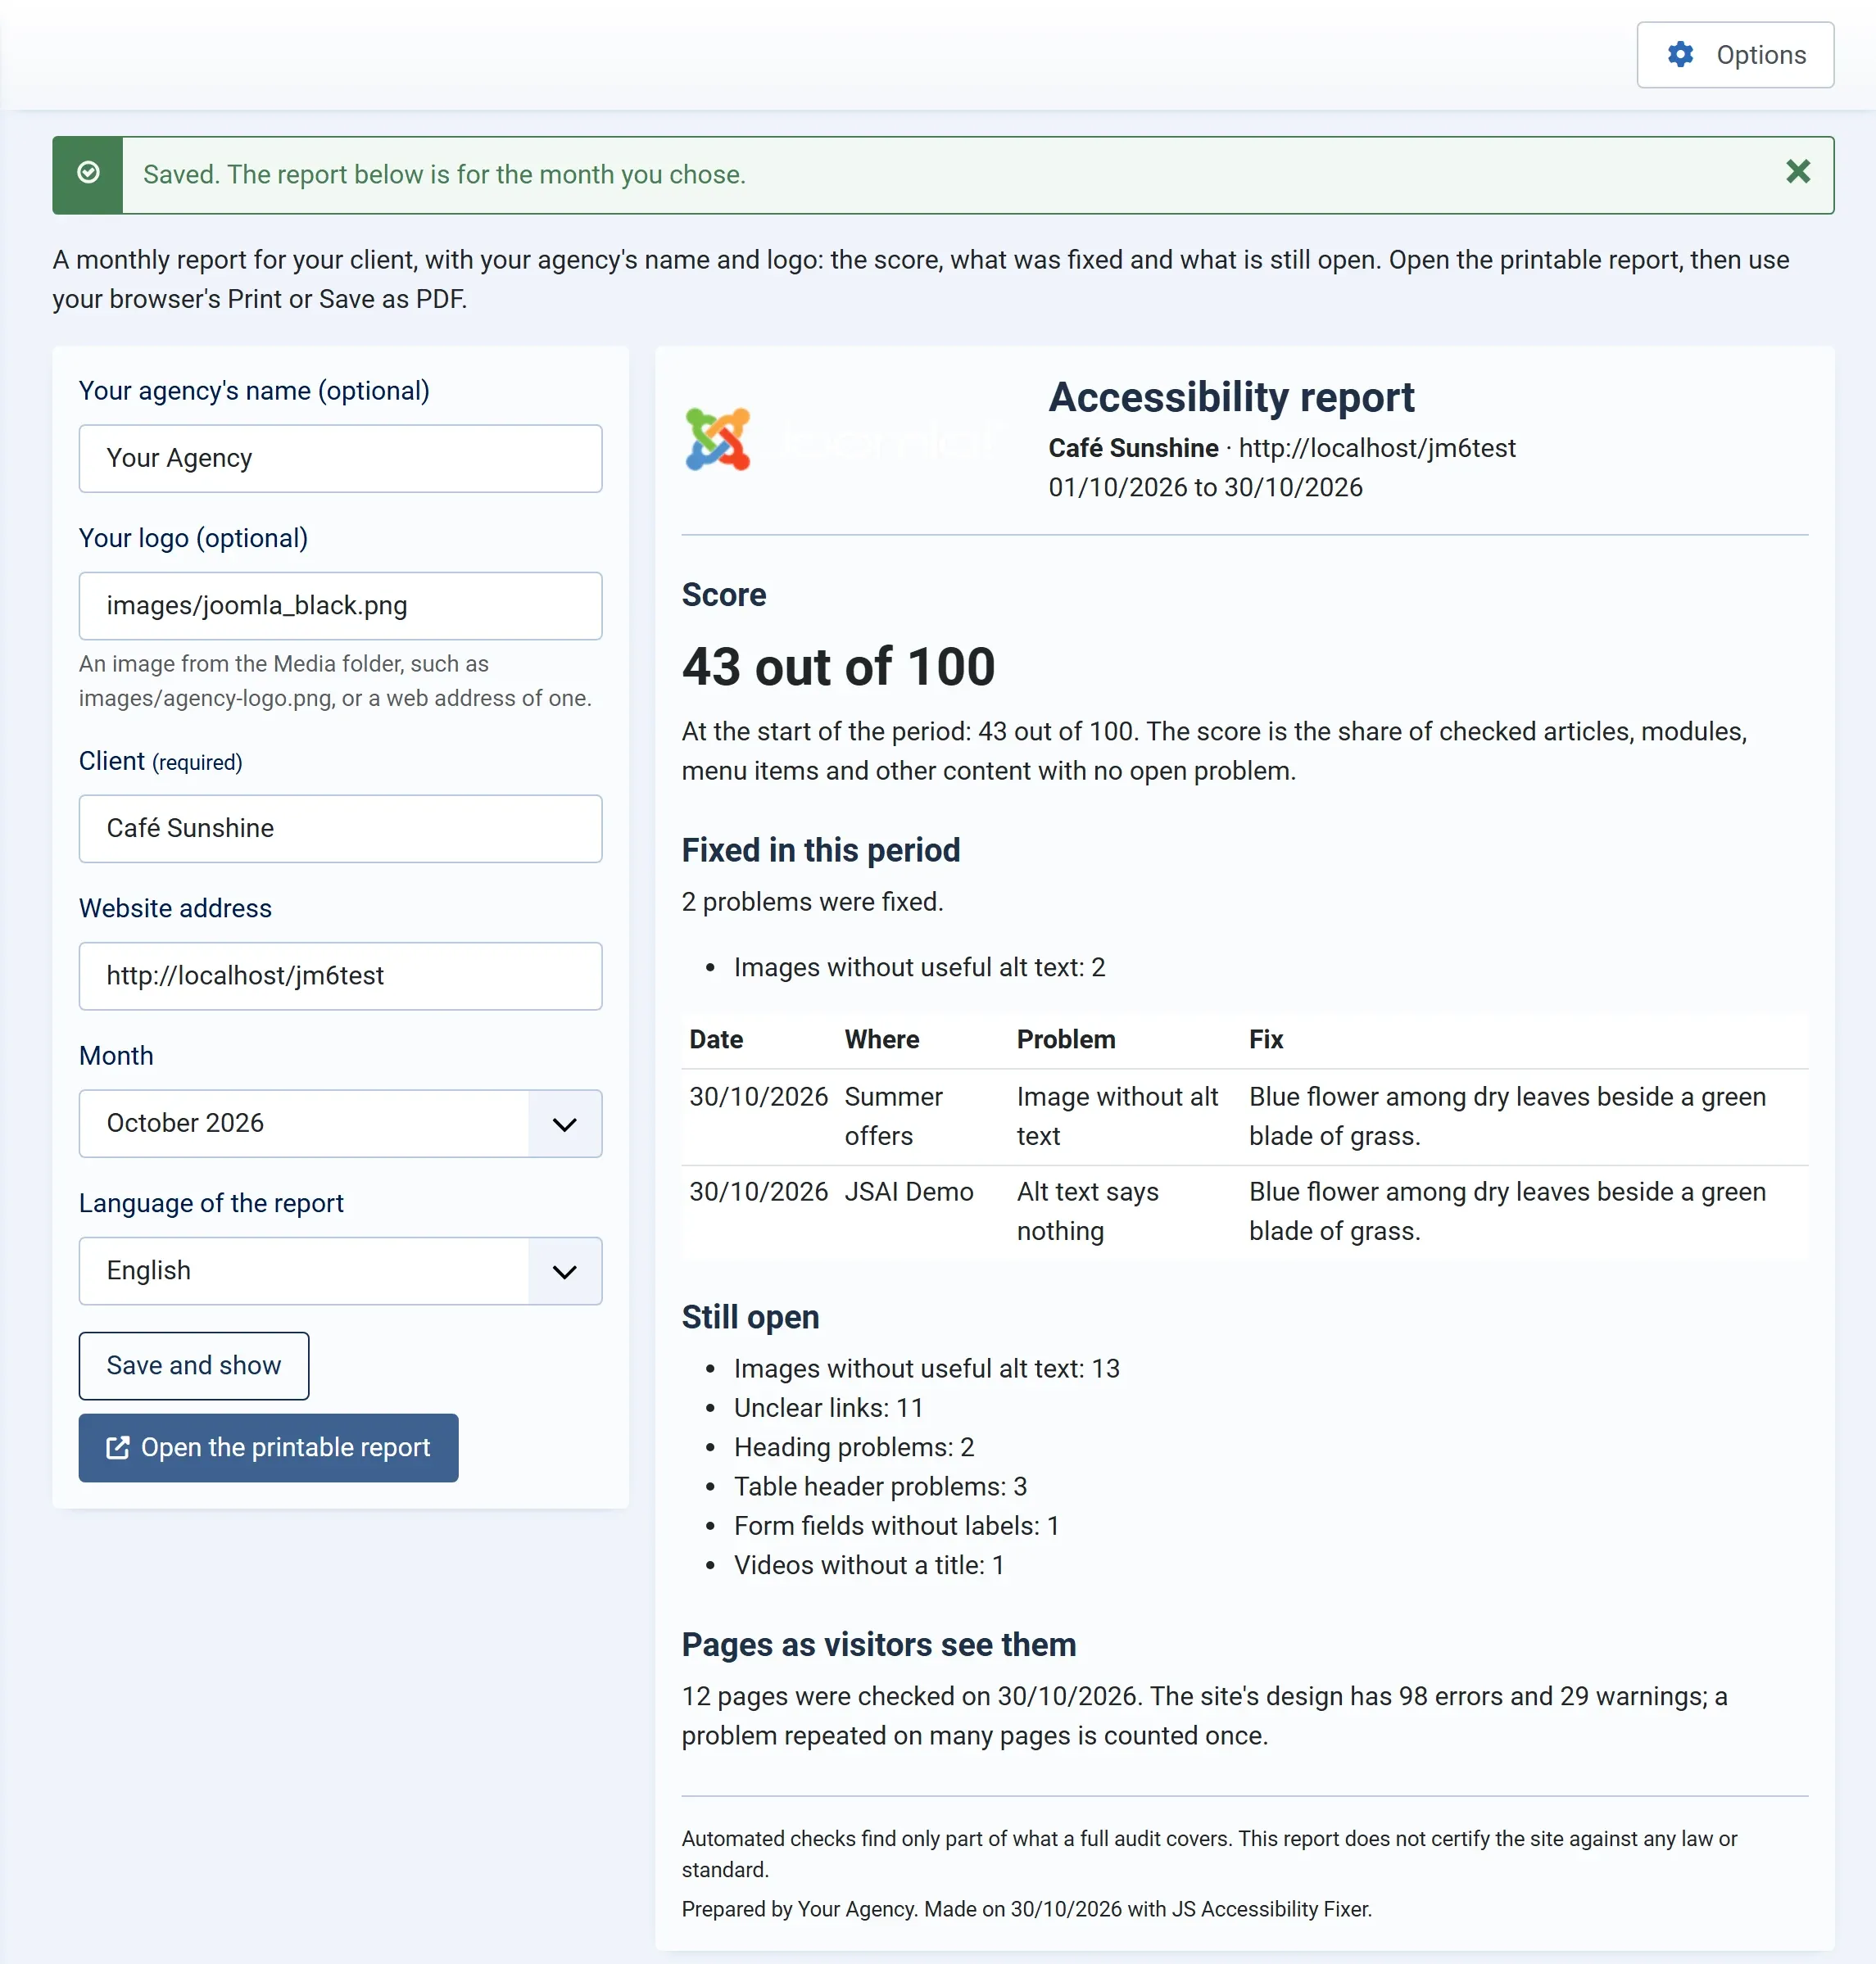Click 'Table header problems: 3' list item

(880, 1486)
